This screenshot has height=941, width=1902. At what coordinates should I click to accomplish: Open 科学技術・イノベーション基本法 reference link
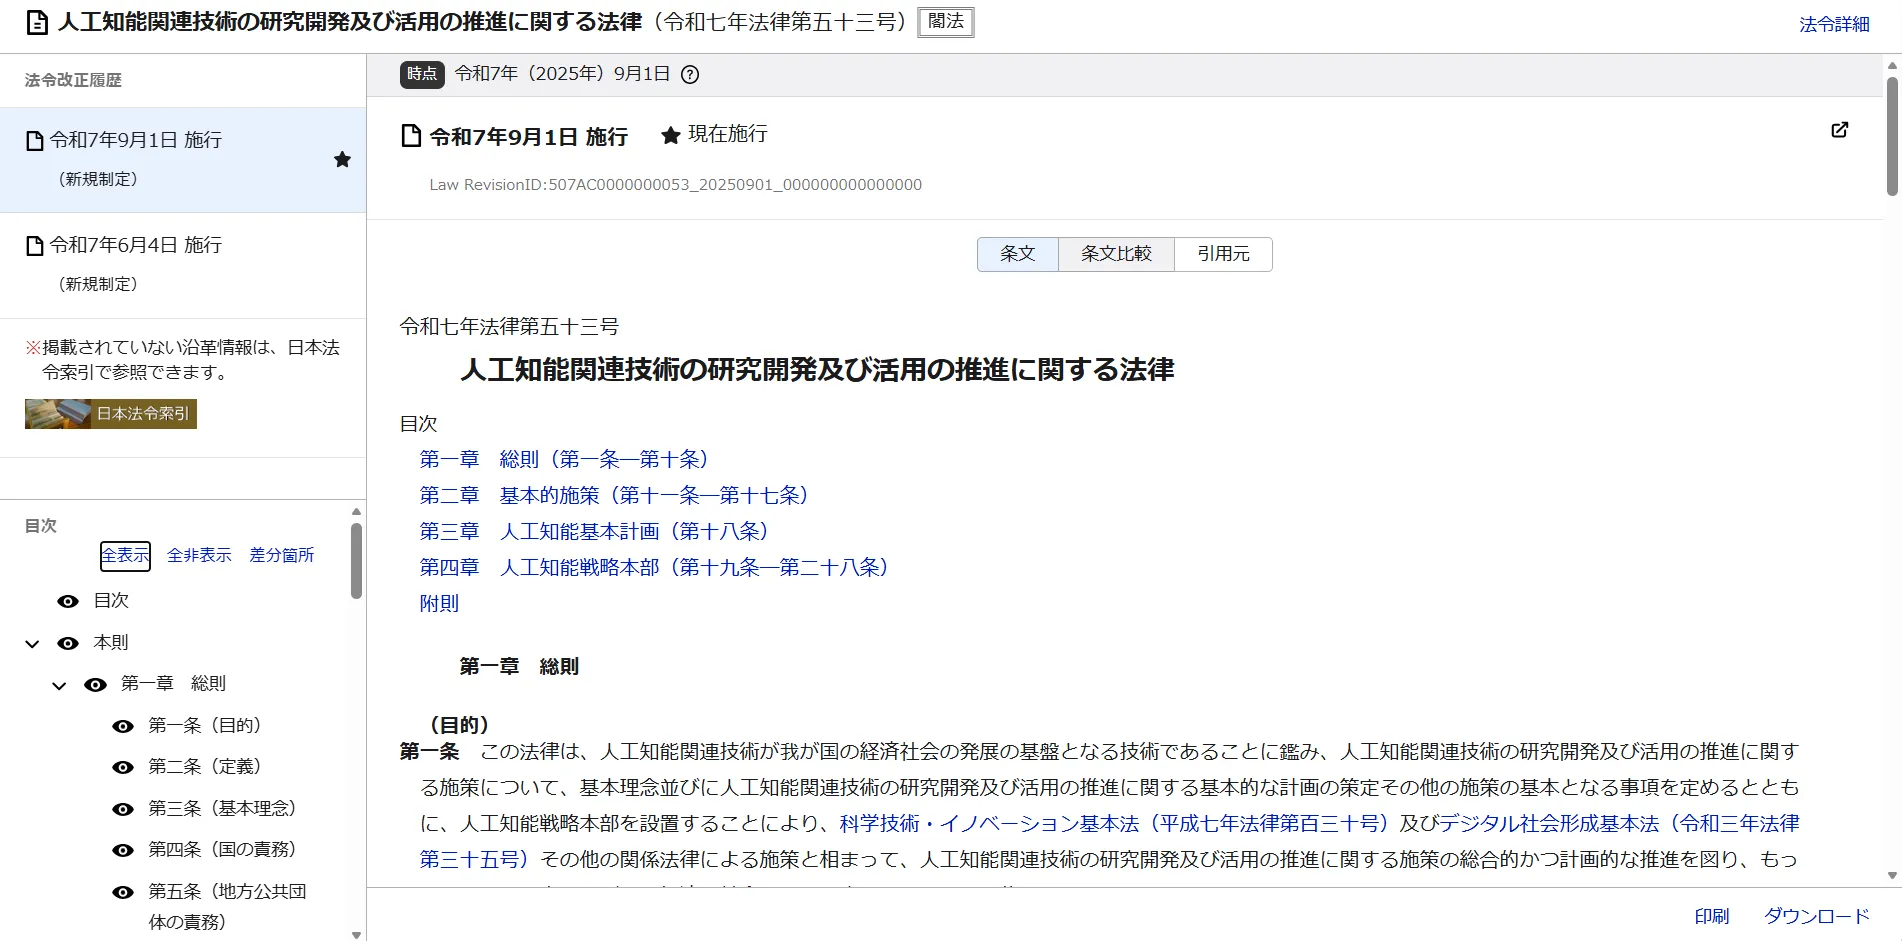coord(1116,823)
